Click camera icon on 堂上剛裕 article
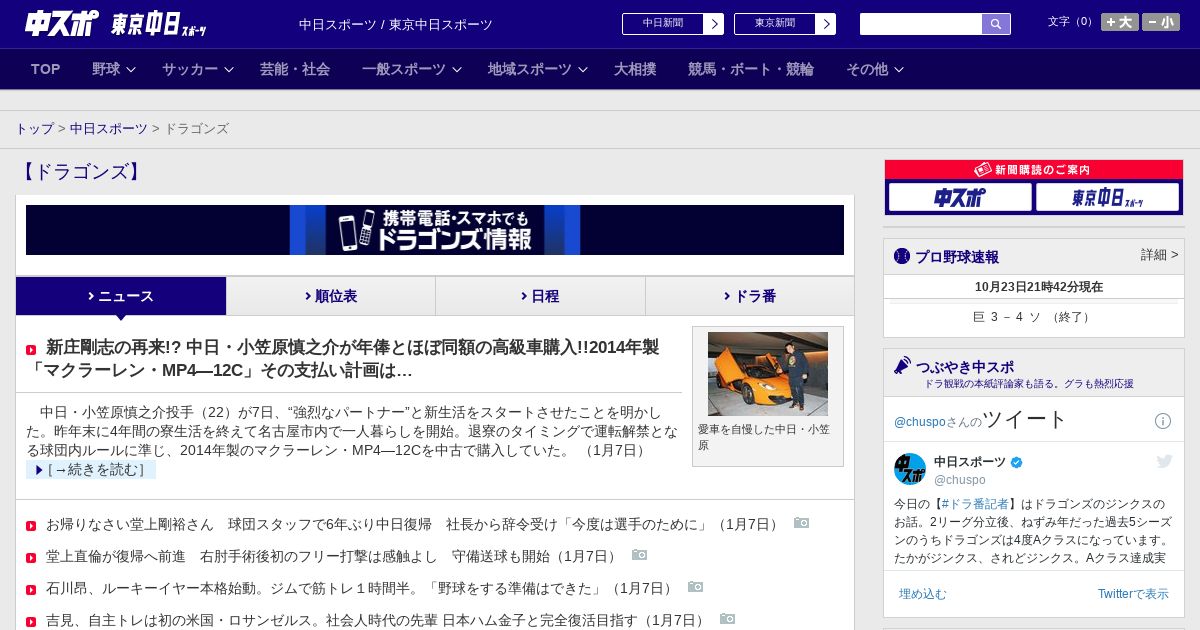 point(801,523)
